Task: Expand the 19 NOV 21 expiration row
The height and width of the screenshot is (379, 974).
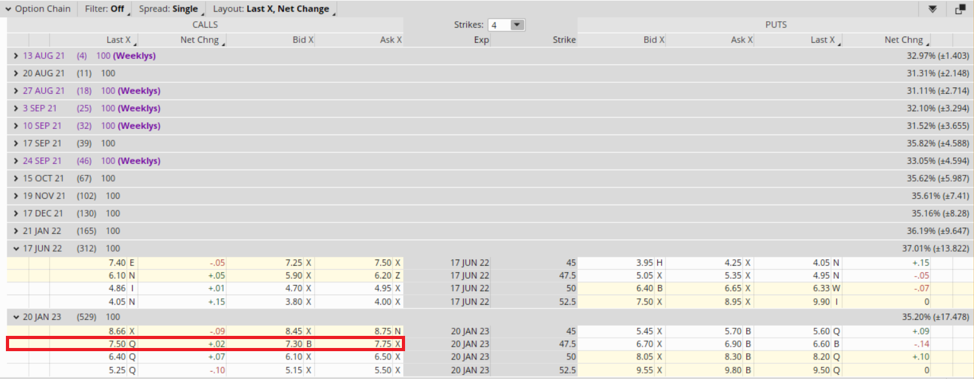Action: pos(16,196)
